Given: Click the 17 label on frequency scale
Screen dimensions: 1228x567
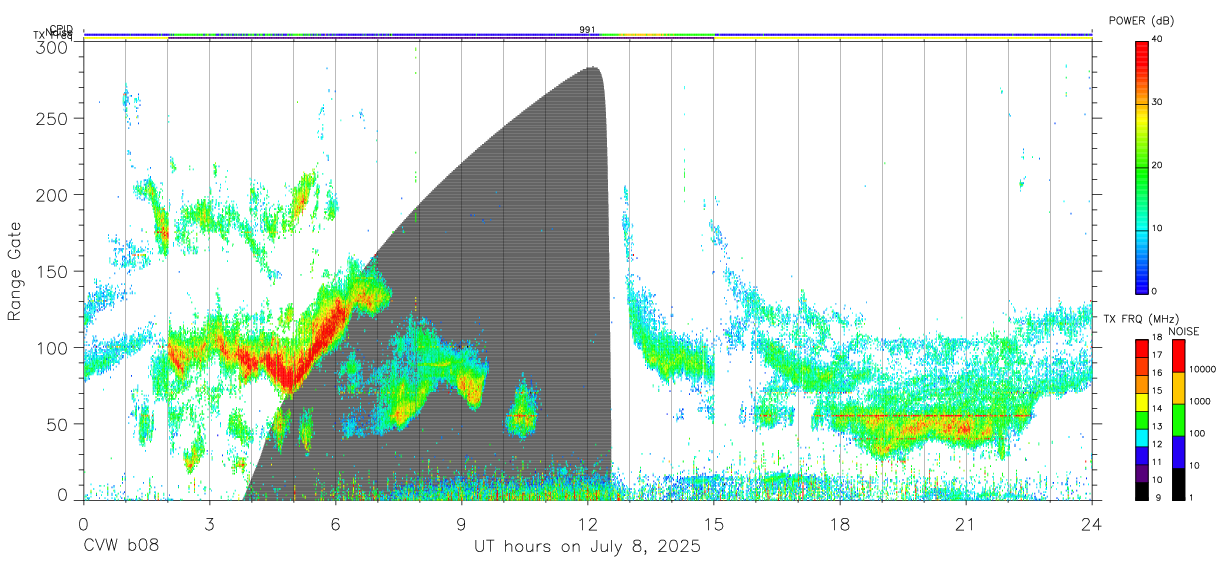Looking at the screenshot, I should click(x=1156, y=355).
